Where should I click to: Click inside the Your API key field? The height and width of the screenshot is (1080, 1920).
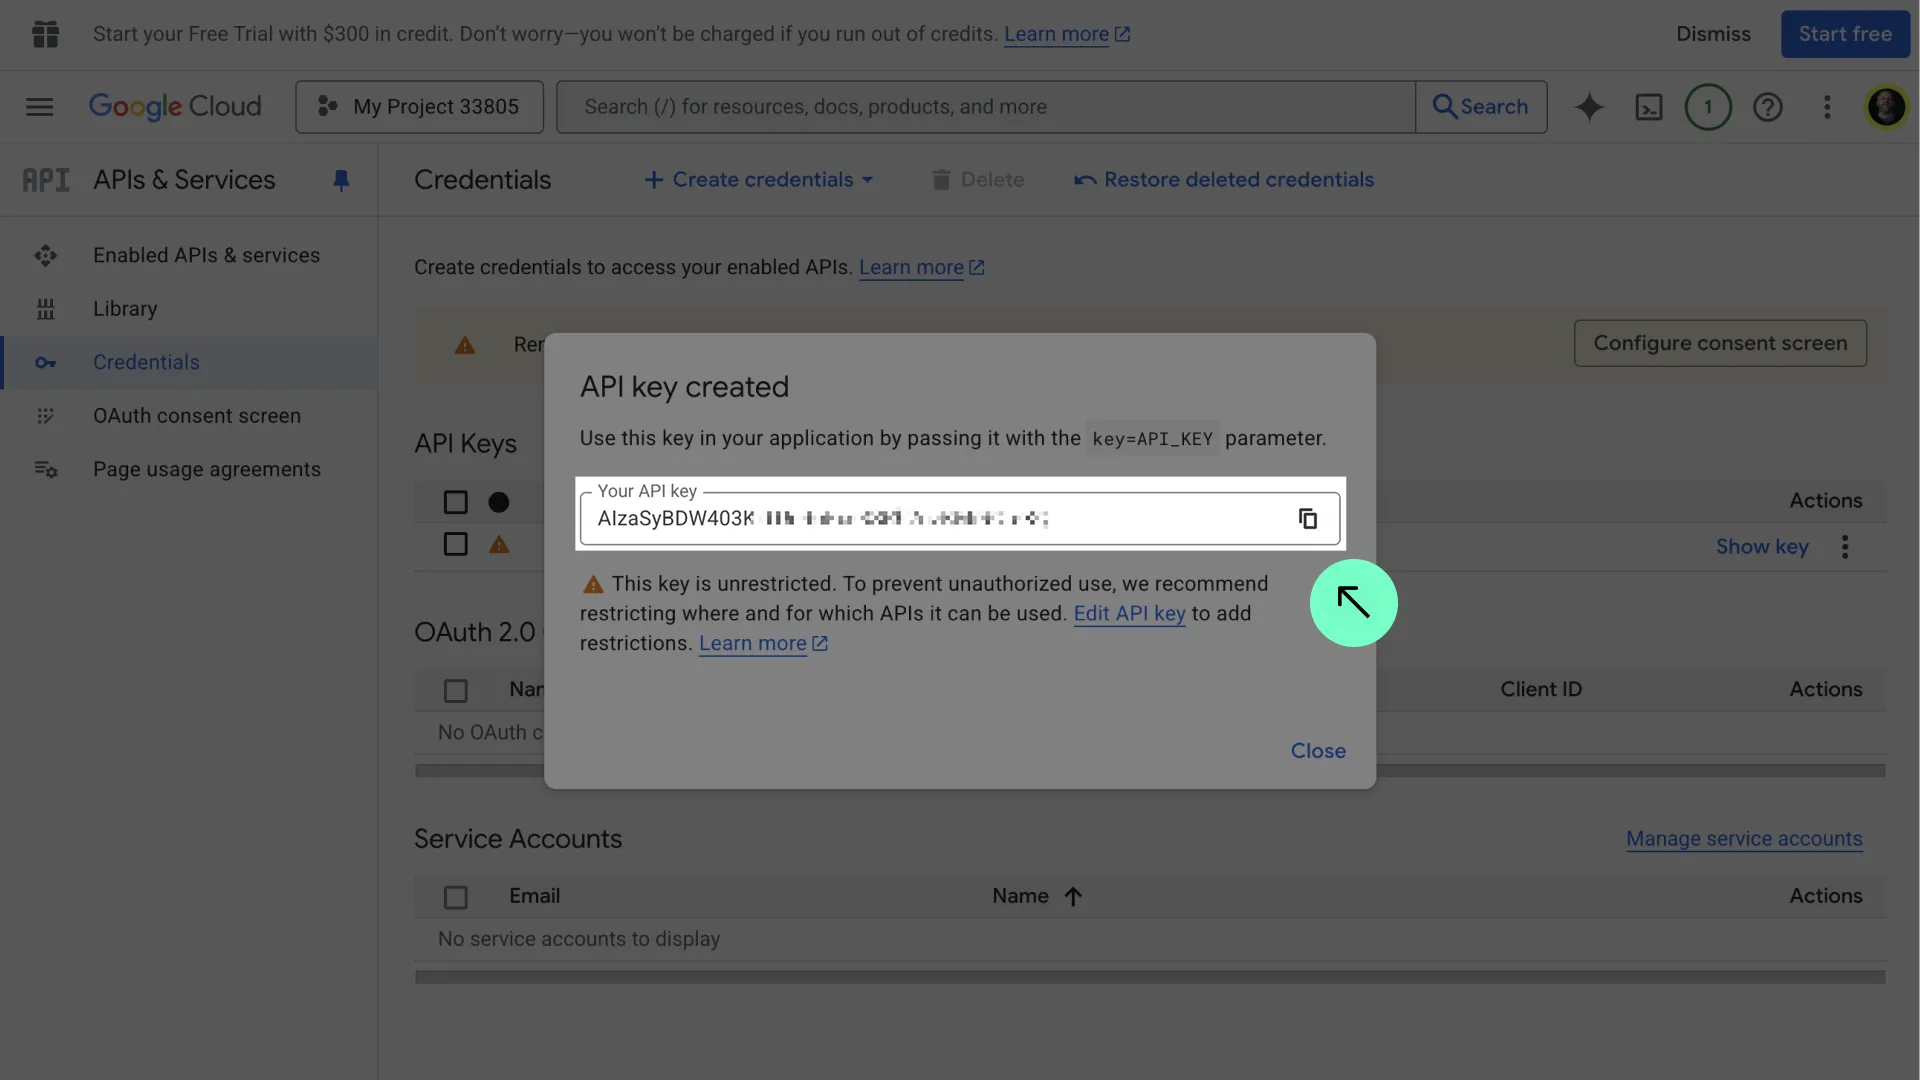point(960,518)
